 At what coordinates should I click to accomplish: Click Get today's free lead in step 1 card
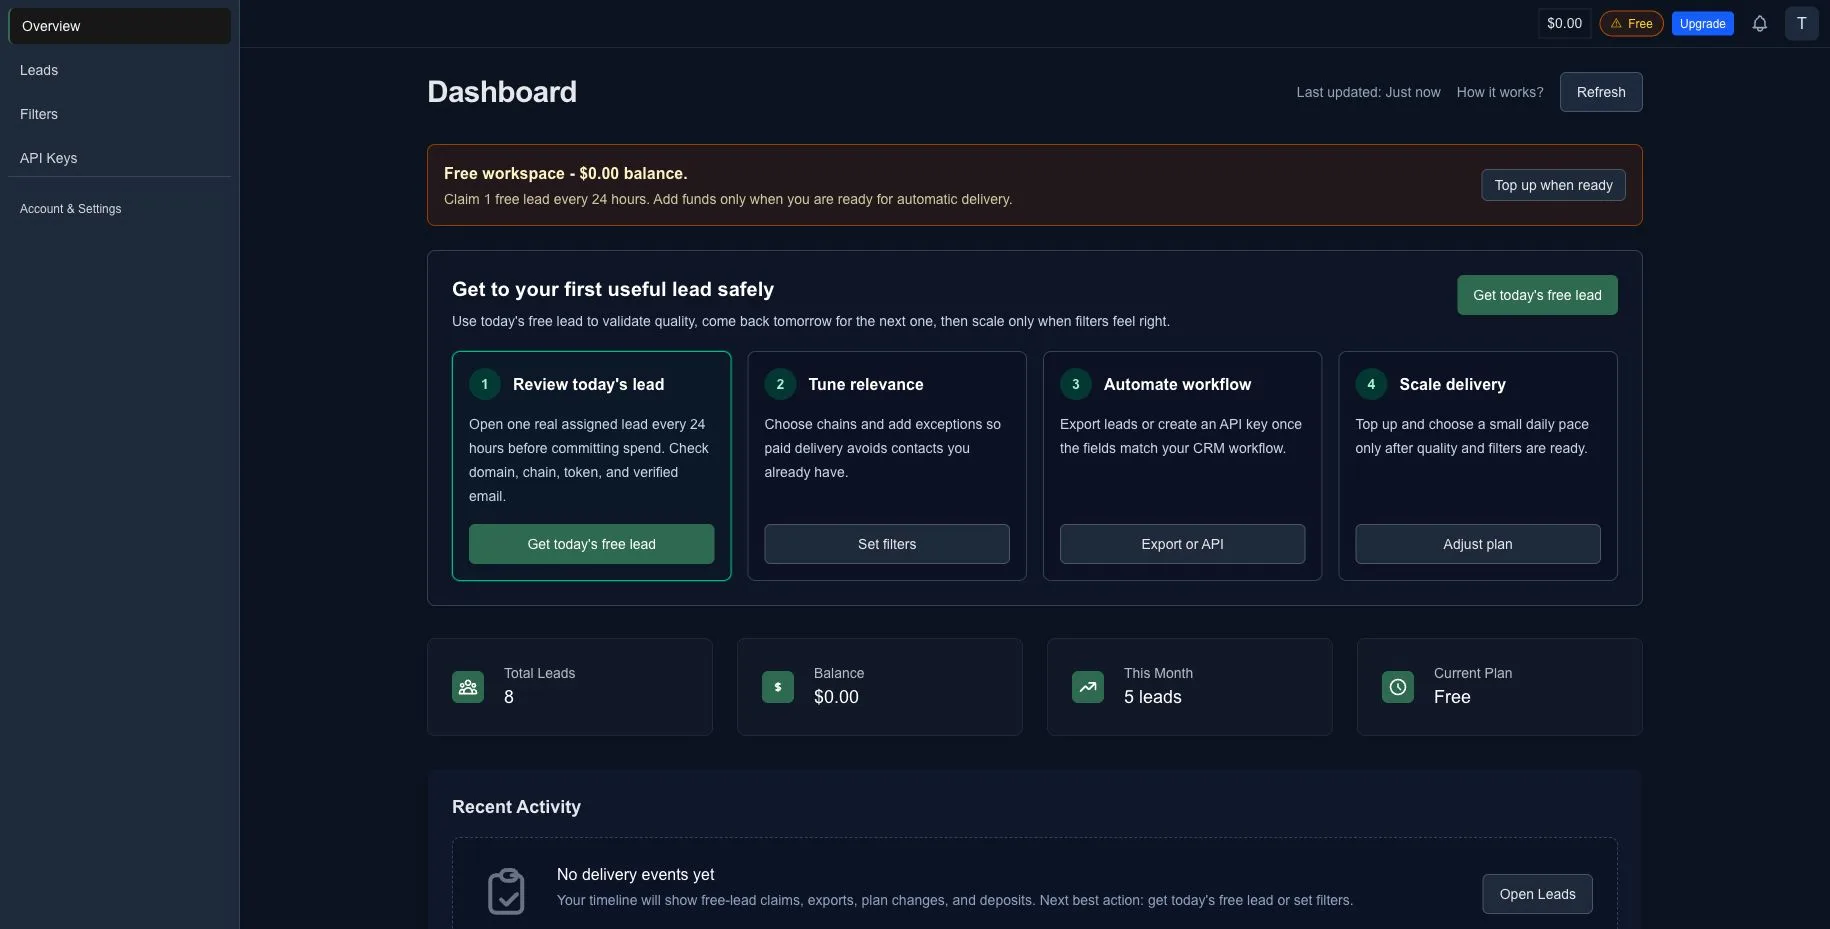(591, 544)
